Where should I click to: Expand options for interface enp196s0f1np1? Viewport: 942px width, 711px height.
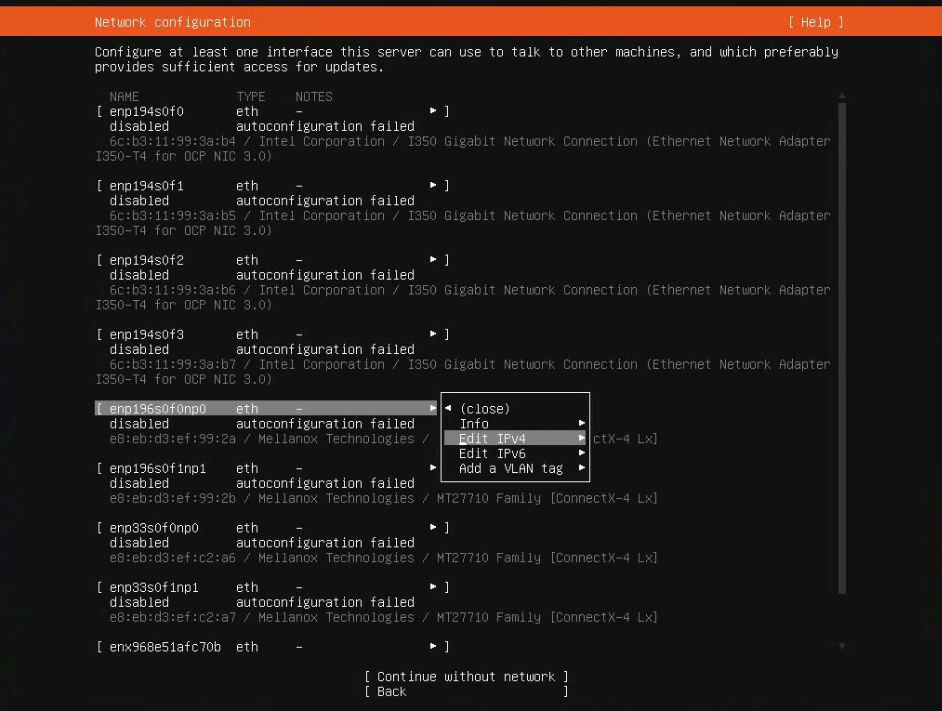pos(432,468)
